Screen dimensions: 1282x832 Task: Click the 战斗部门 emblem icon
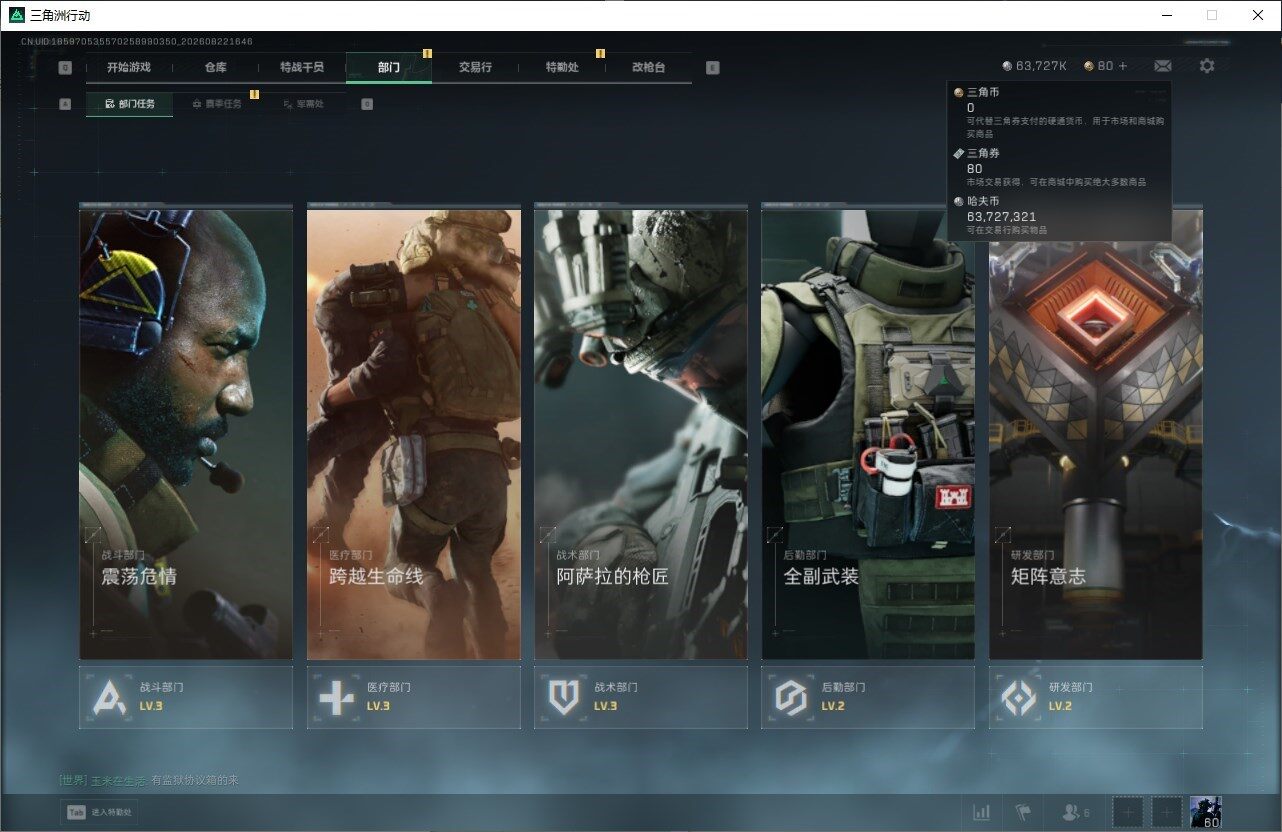[x=109, y=697]
